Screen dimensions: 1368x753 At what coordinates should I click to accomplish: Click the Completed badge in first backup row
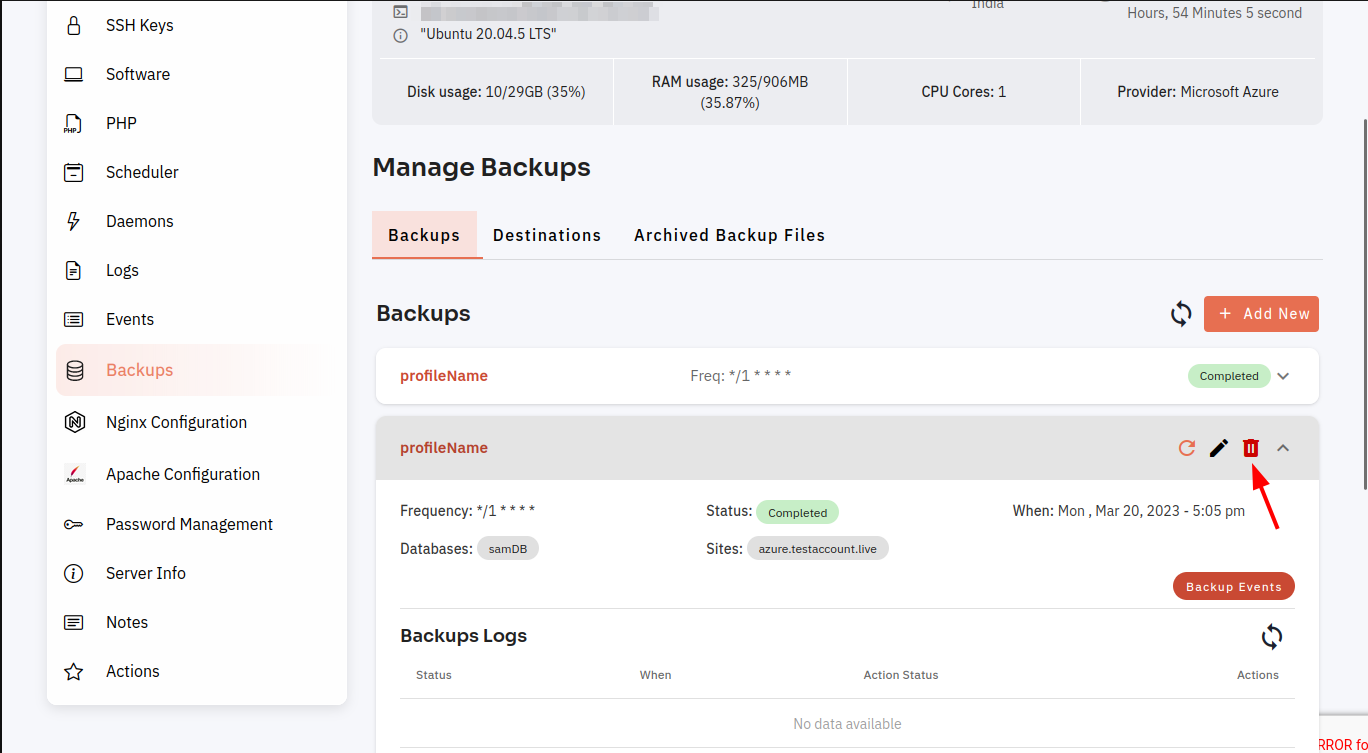coord(1229,376)
